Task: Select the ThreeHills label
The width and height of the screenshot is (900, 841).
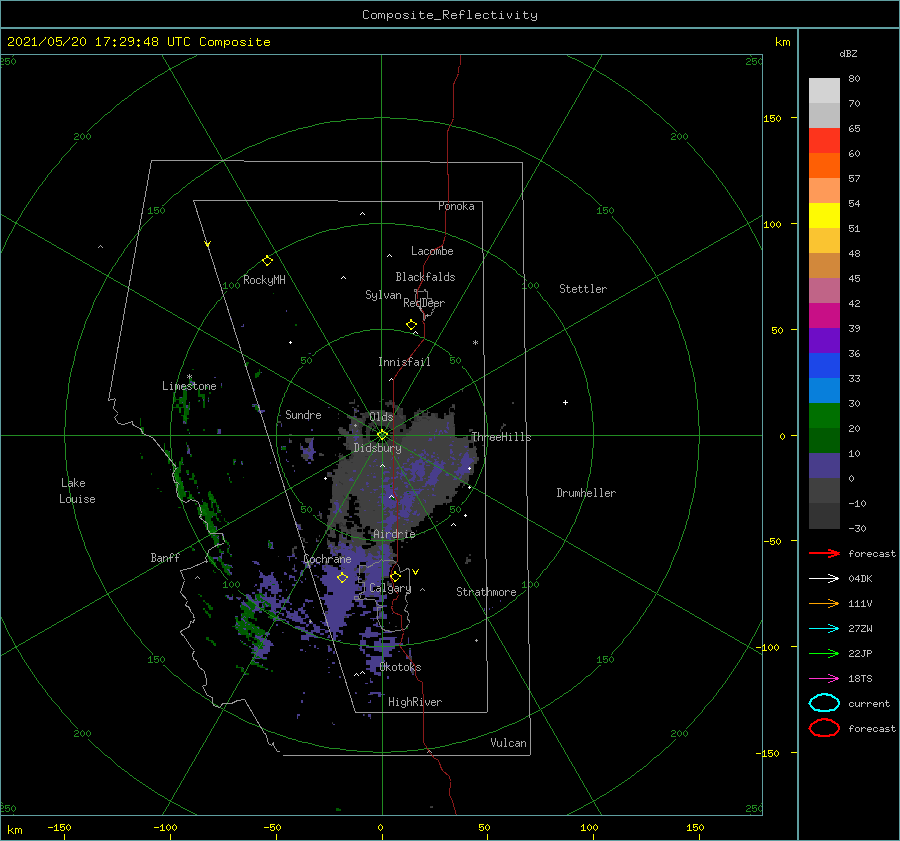Action: pos(501,437)
